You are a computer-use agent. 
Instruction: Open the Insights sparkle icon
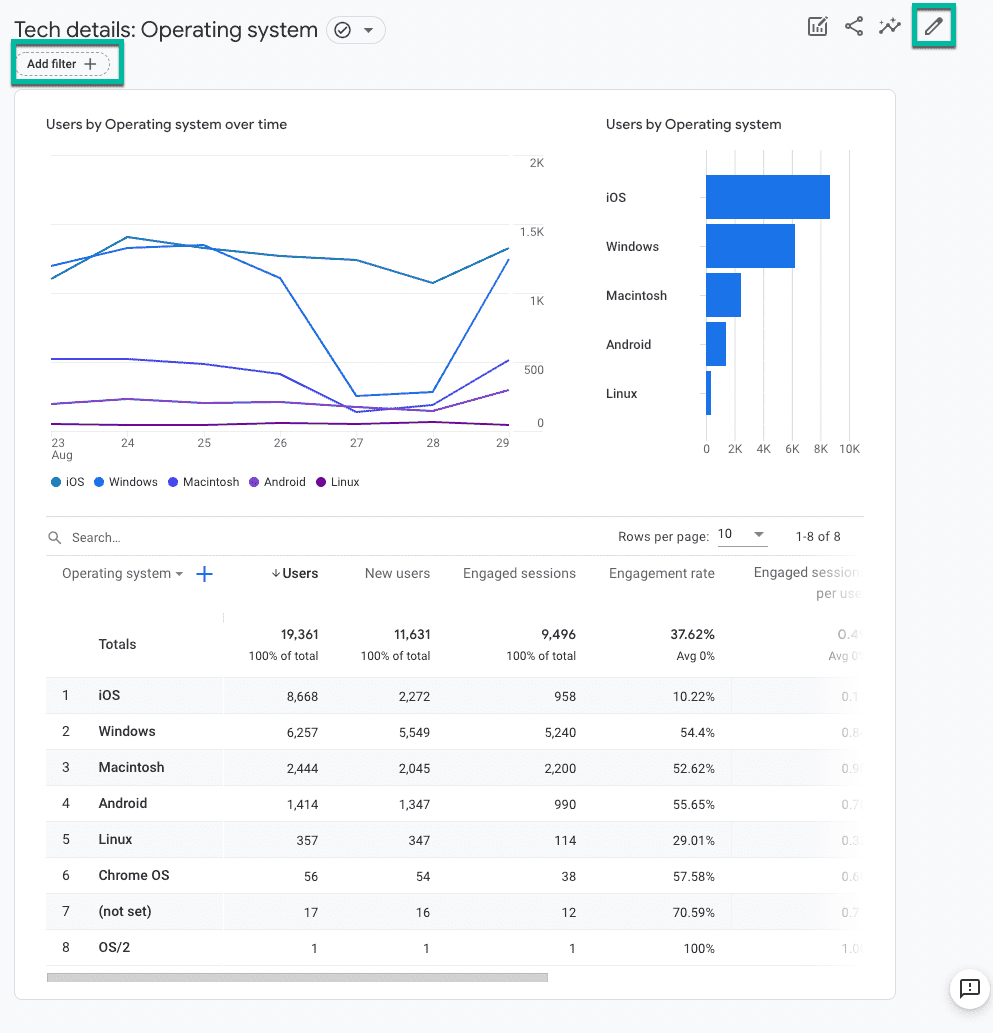tap(889, 27)
